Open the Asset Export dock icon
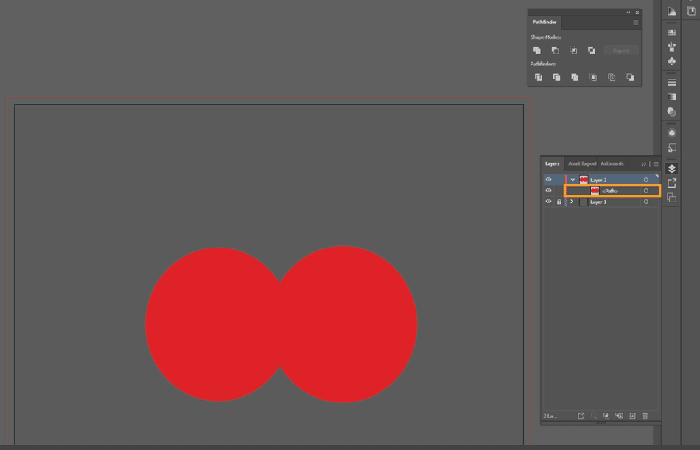 coord(671,183)
